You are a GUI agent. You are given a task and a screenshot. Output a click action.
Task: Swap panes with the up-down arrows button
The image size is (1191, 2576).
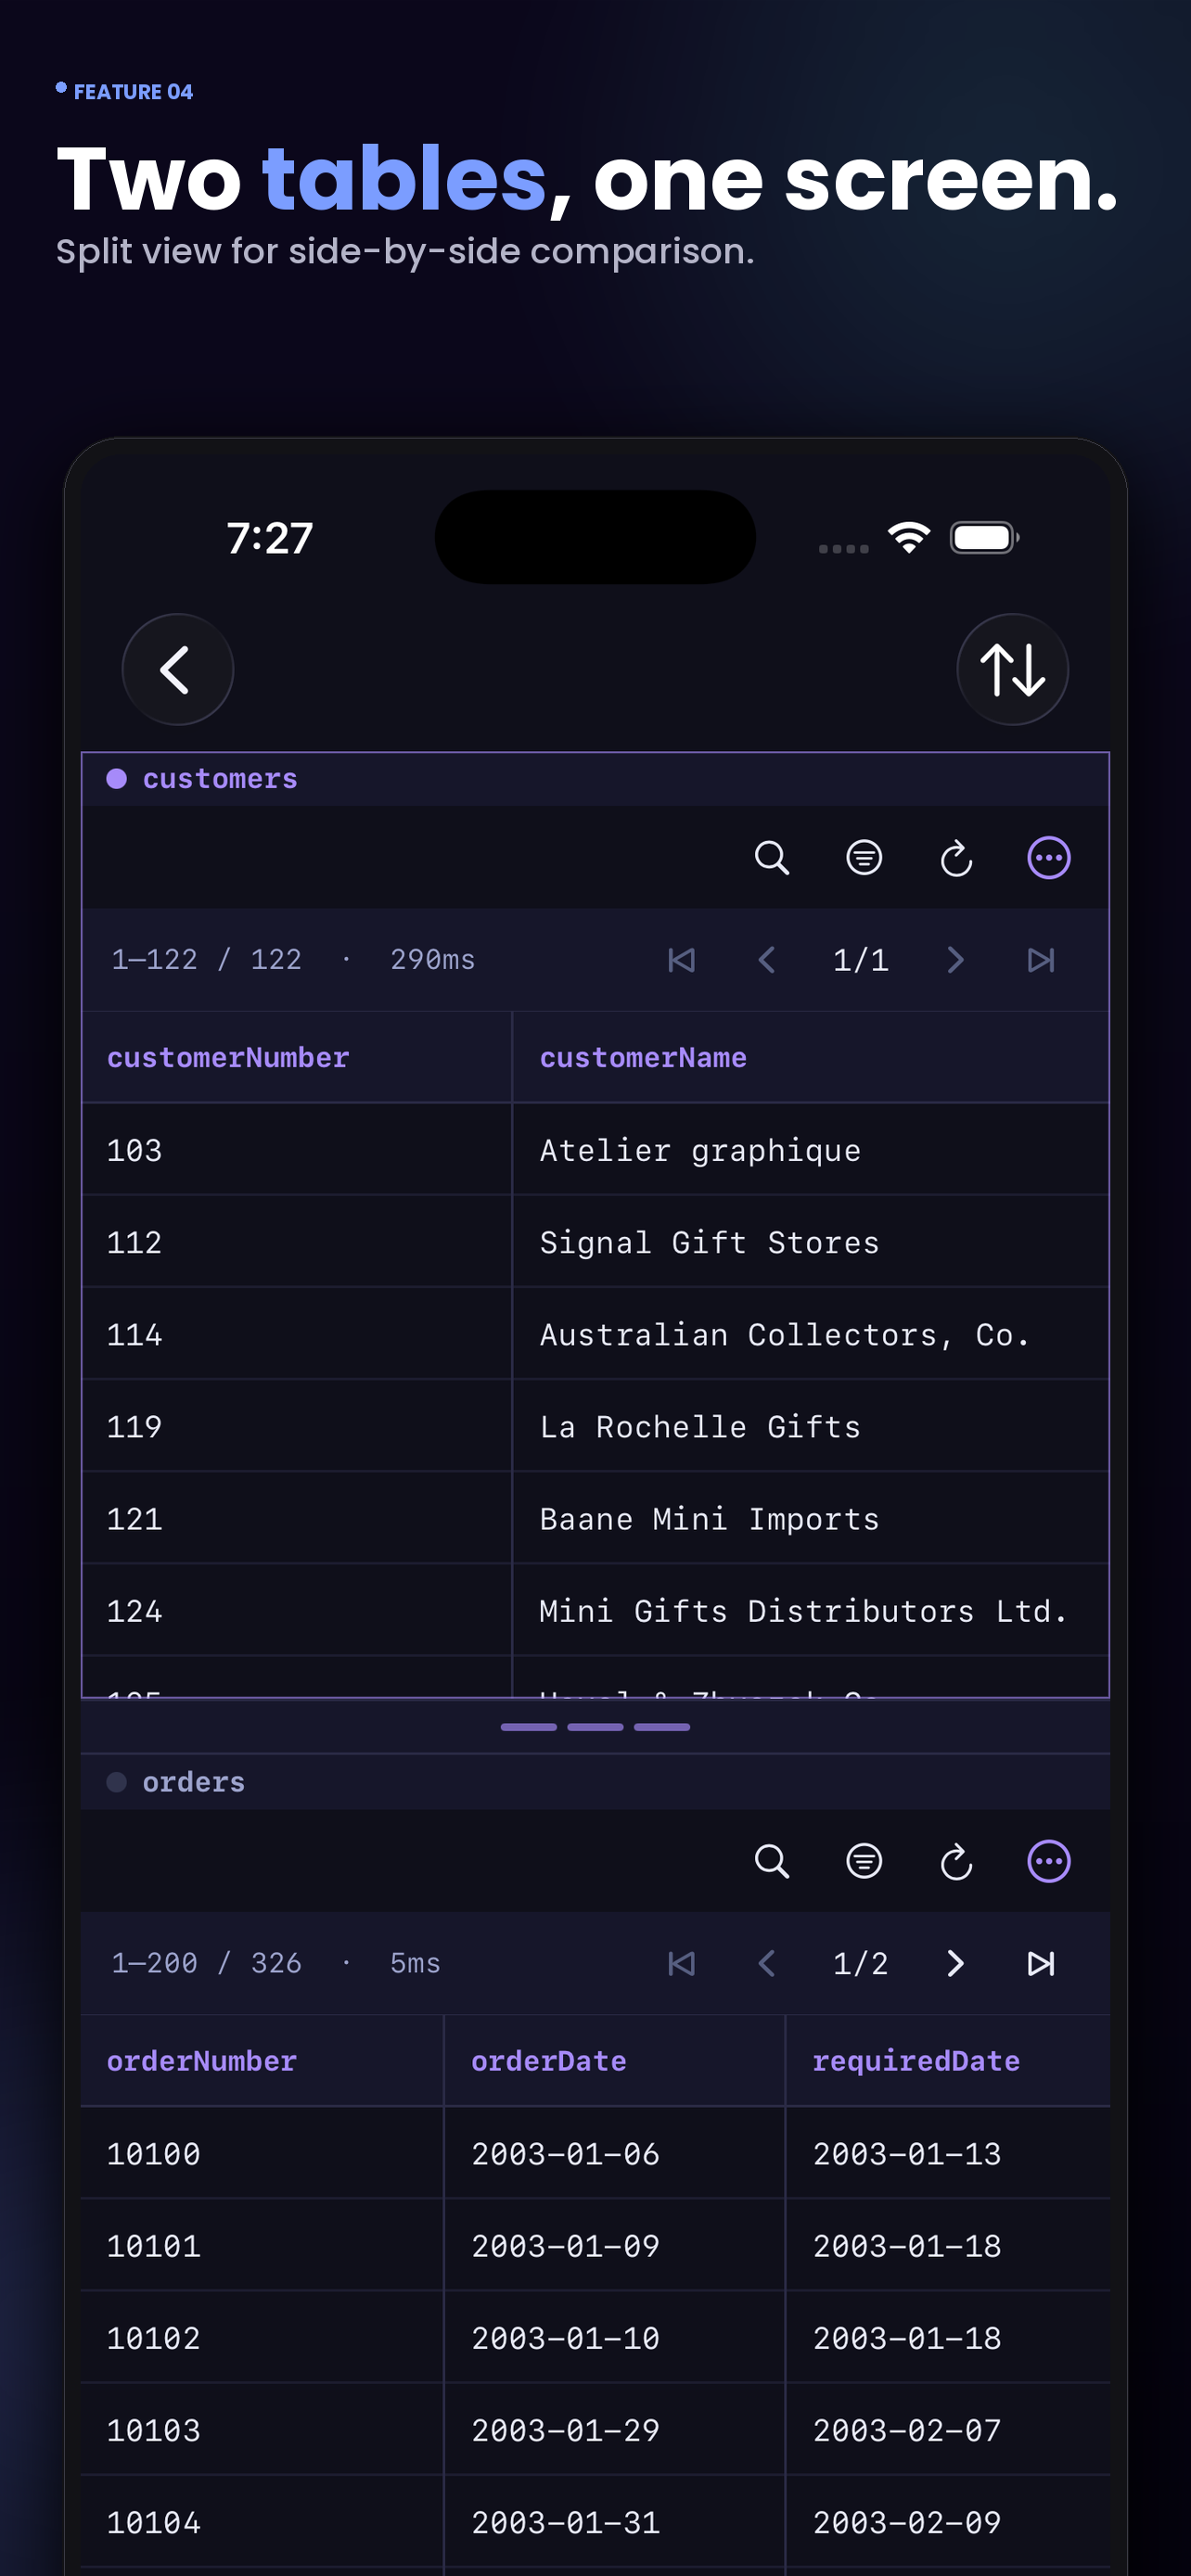point(1012,669)
